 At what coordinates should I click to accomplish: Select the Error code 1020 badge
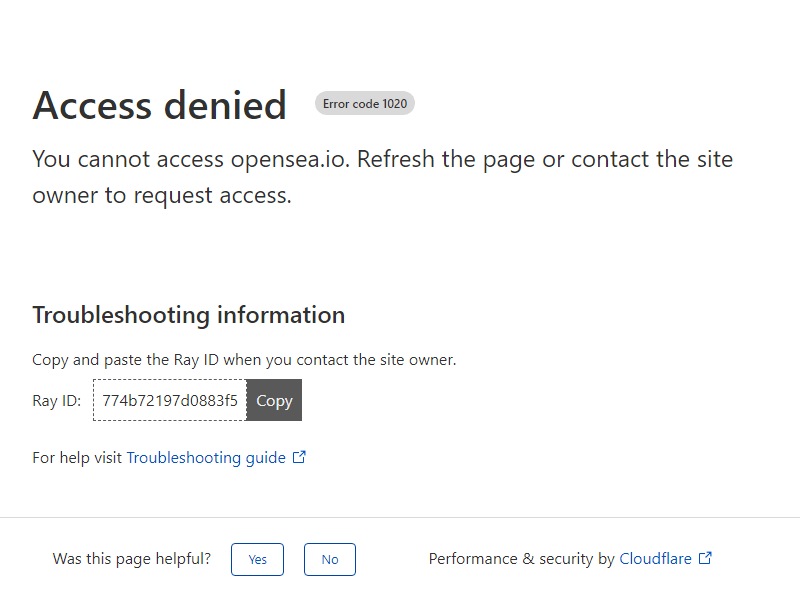tap(364, 103)
